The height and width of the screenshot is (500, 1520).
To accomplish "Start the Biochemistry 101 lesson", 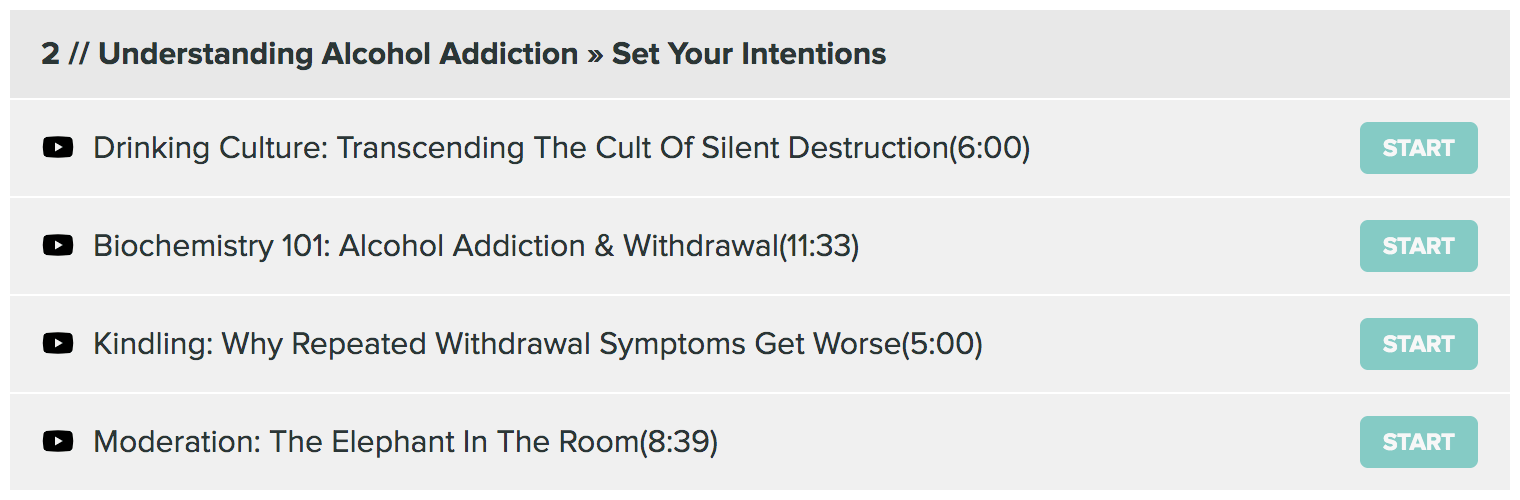I will (x=1418, y=246).
